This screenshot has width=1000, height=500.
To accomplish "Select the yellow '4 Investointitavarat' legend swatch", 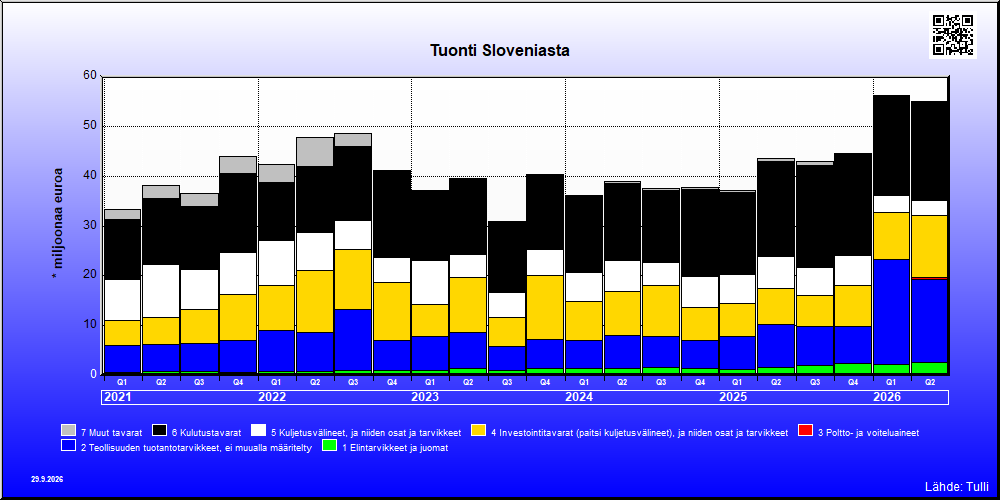I will click(478, 430).
